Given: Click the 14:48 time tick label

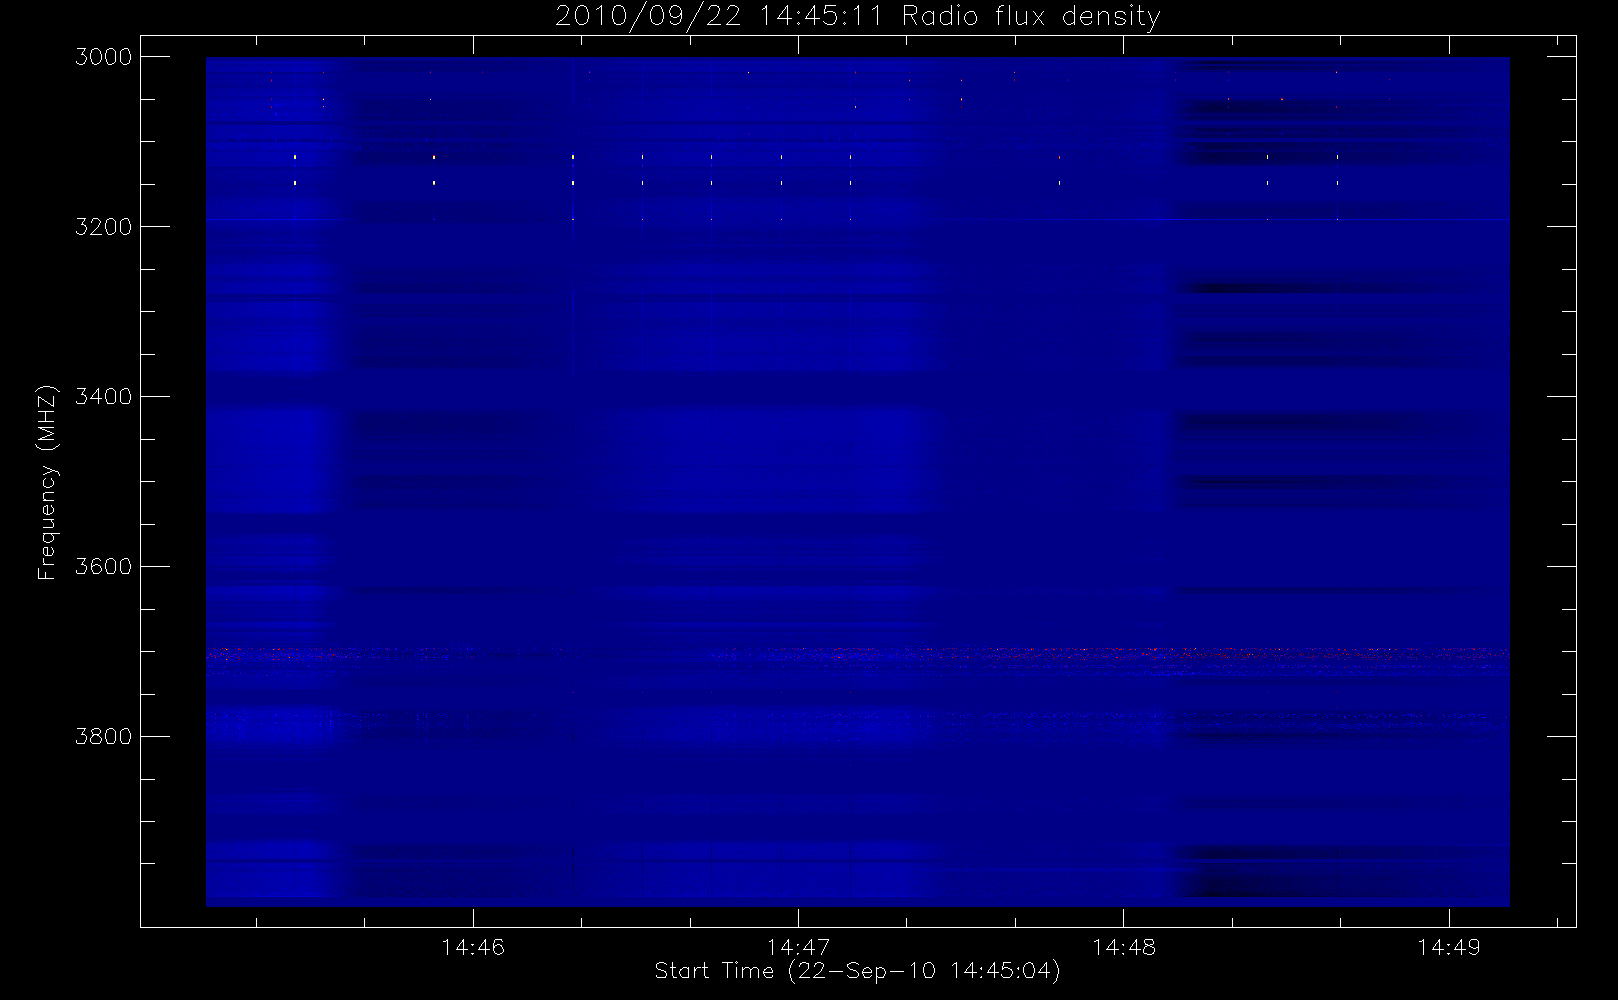Looking at the screenshot, I should click(x=1124, y=947).
